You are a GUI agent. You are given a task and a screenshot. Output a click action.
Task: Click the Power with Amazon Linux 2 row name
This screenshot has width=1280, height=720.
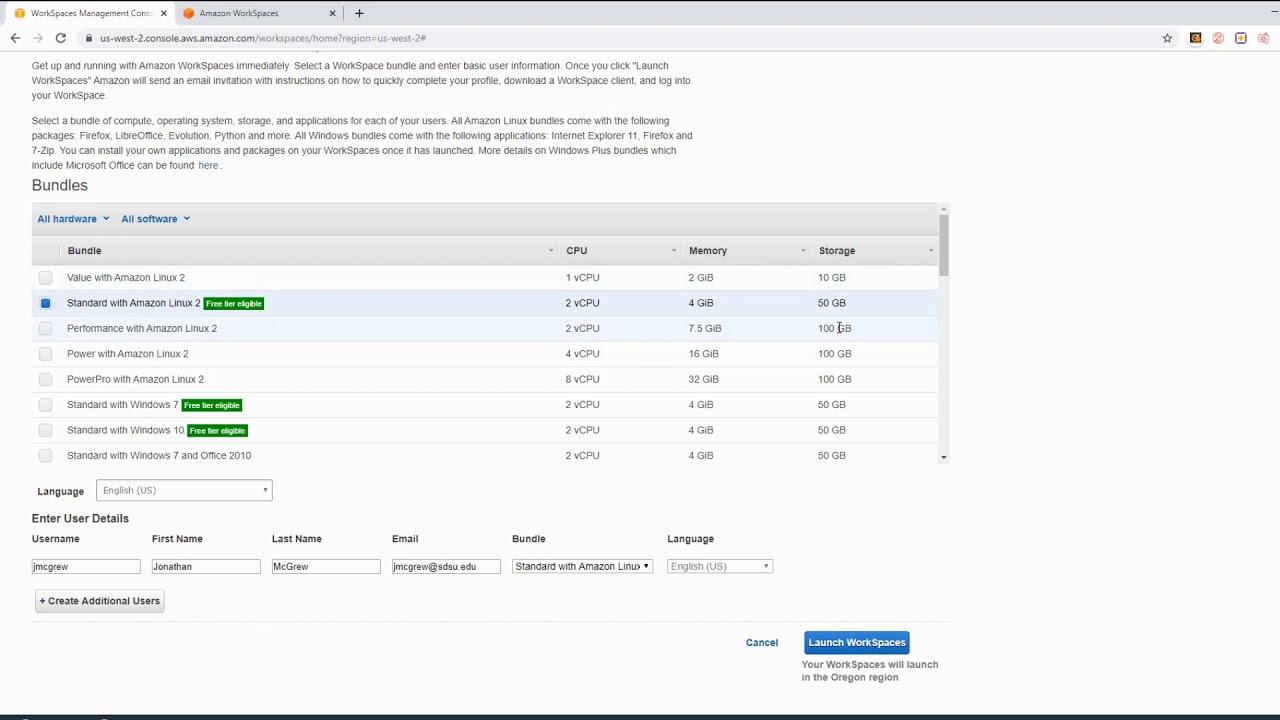click(x=128, y=354)
